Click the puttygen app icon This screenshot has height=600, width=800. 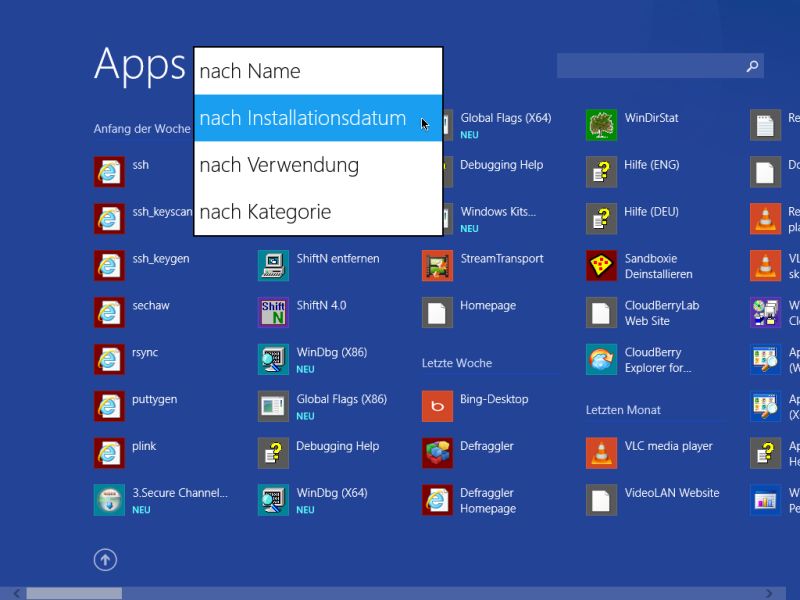coord(109,406)
